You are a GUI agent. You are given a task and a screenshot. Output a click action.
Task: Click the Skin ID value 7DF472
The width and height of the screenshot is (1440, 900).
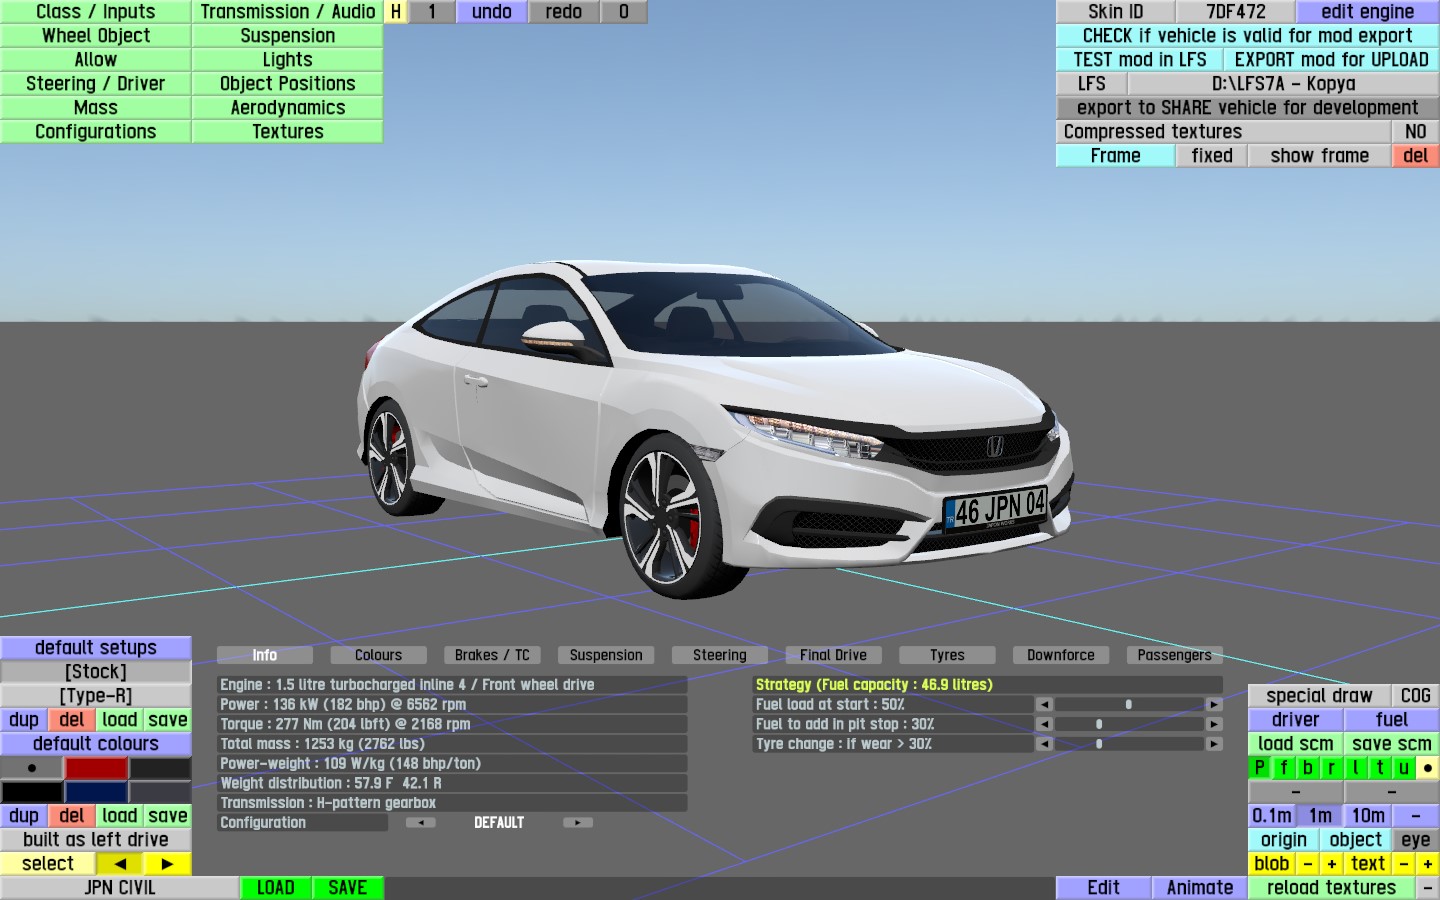(x=1235, y=12)
